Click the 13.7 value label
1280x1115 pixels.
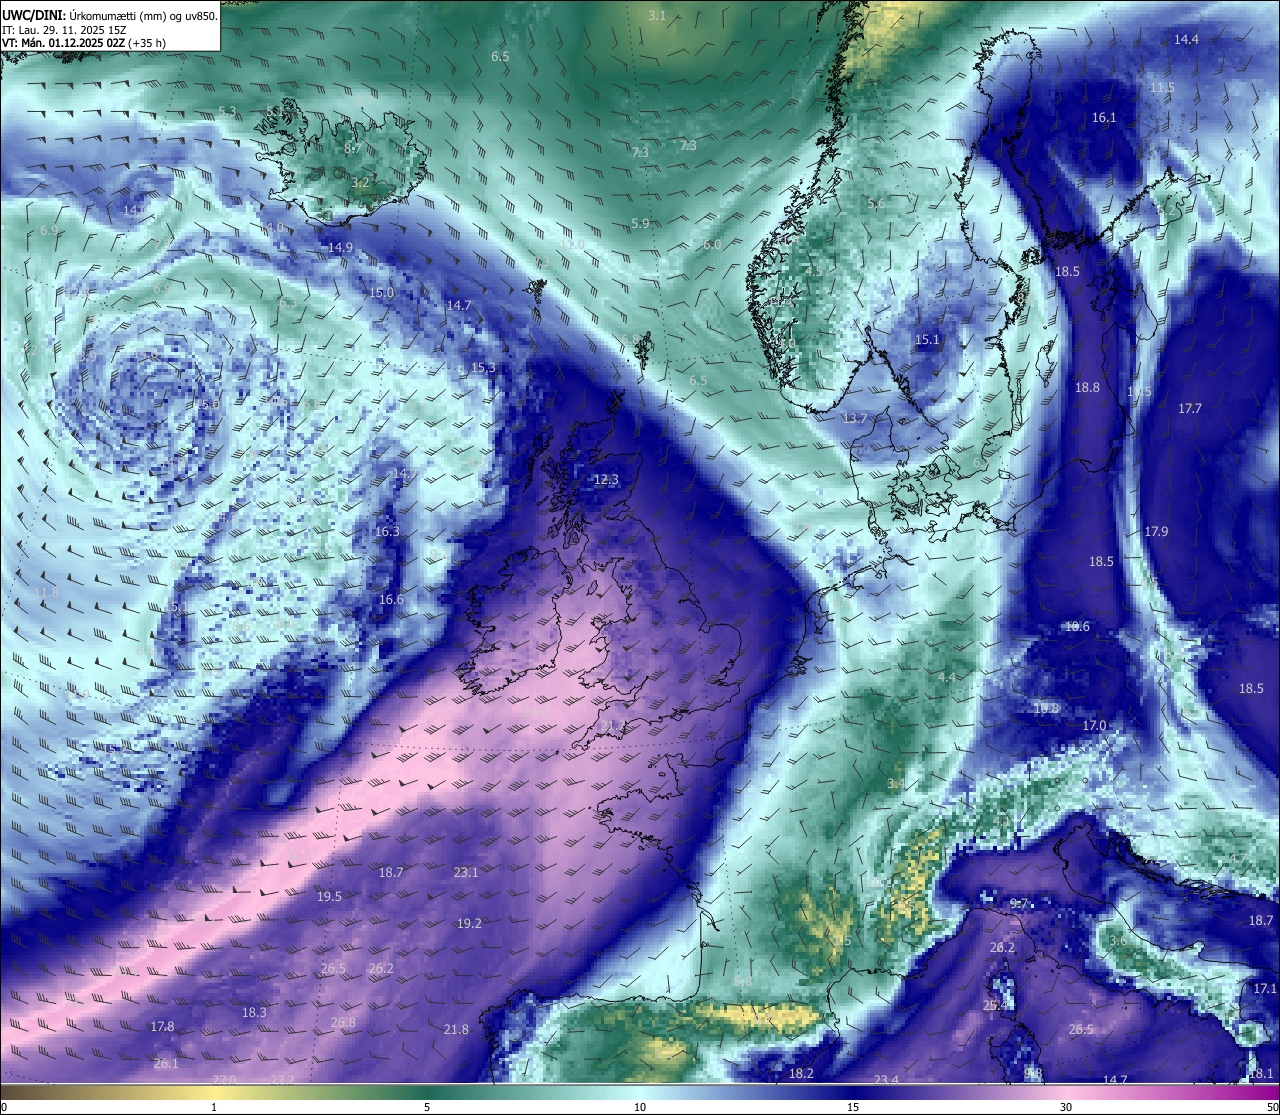click(x=855, y=418)
